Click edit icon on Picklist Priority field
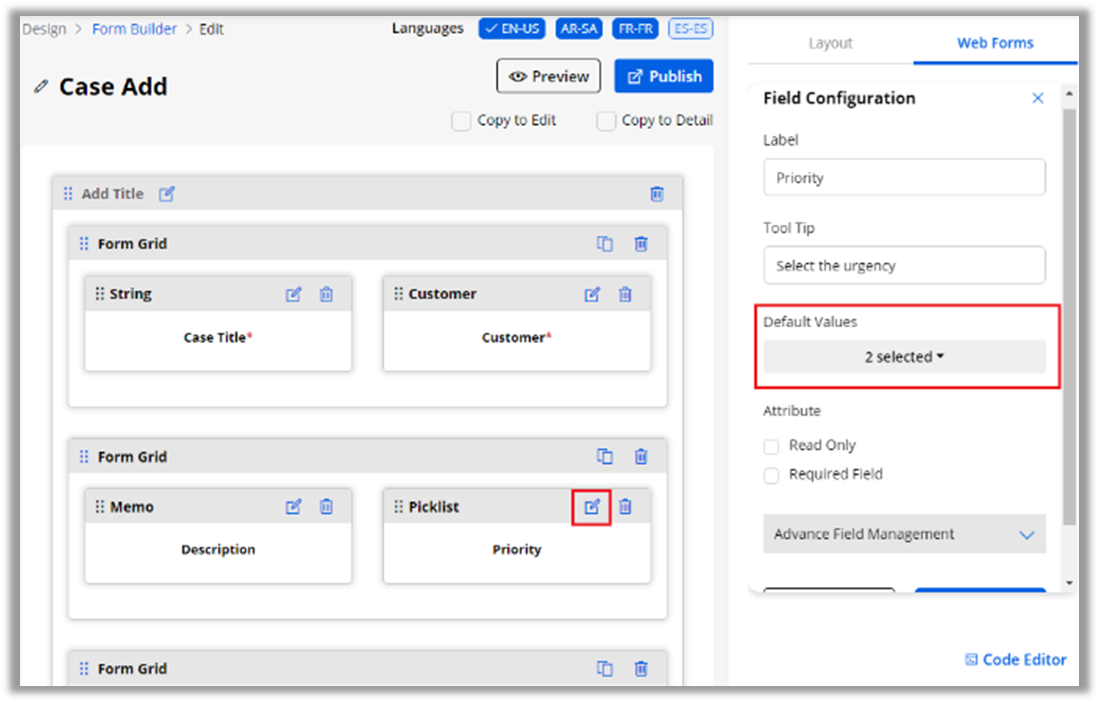1100x702 pixels. coord(592,507)
